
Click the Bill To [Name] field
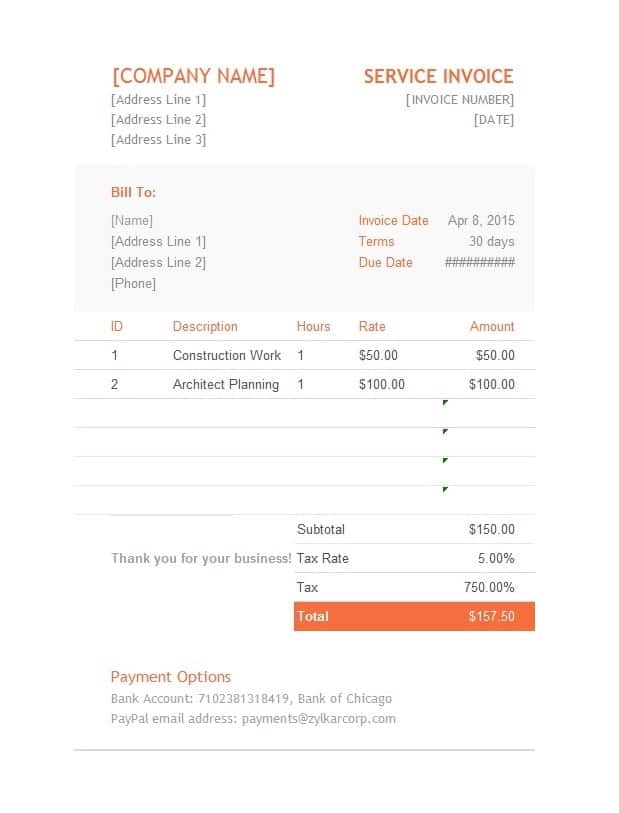click(x=132, y=221)
